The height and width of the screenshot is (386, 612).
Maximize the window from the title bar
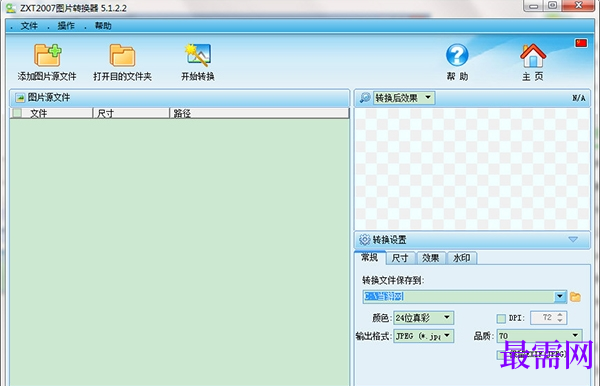[x=552, y=5]
